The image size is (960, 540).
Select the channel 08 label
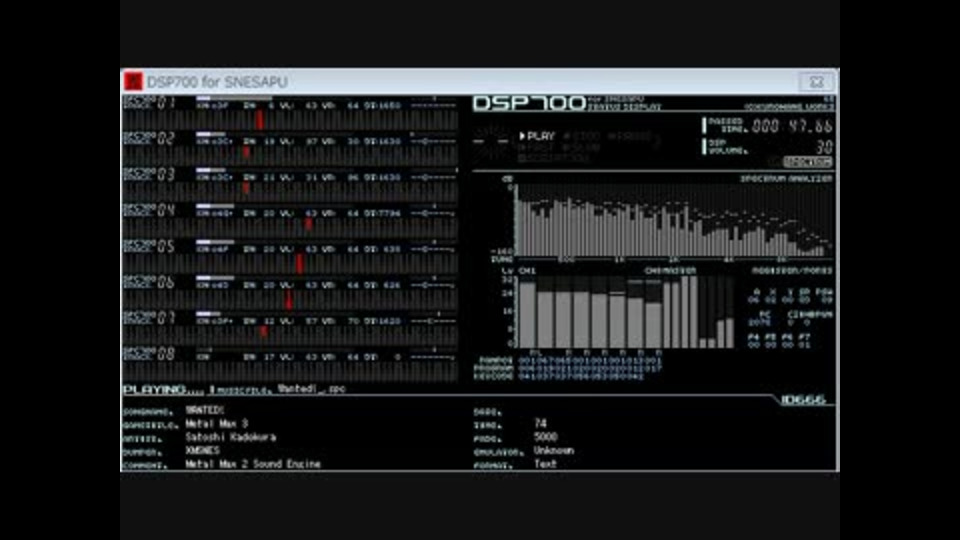pos(150,354)
